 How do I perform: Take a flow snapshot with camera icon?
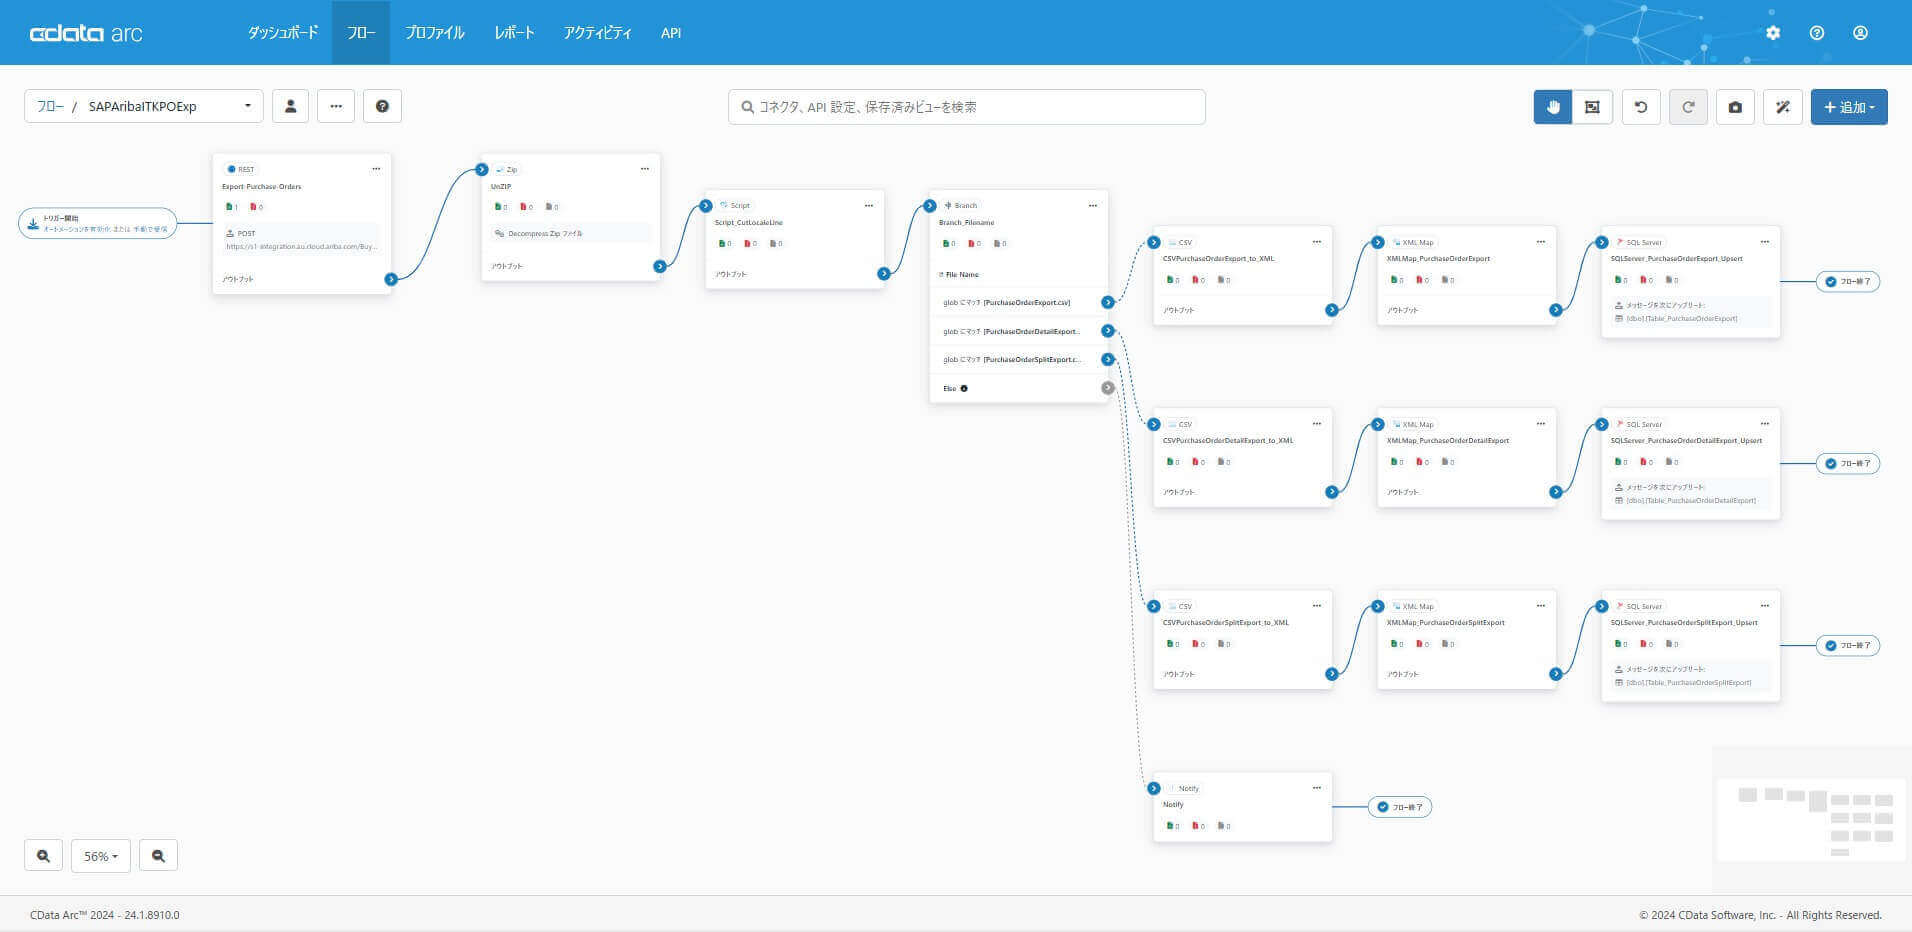coord(1736,106)
